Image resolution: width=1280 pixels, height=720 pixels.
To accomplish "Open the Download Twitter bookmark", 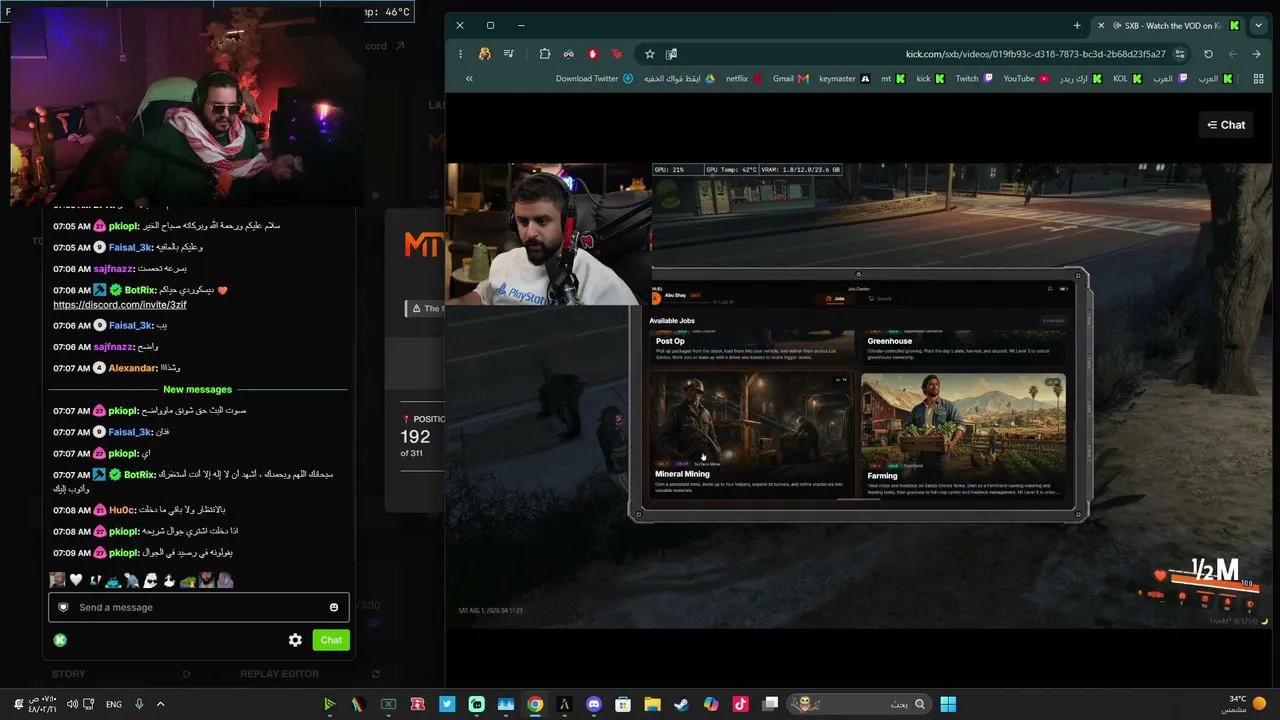I will (594, 78).
